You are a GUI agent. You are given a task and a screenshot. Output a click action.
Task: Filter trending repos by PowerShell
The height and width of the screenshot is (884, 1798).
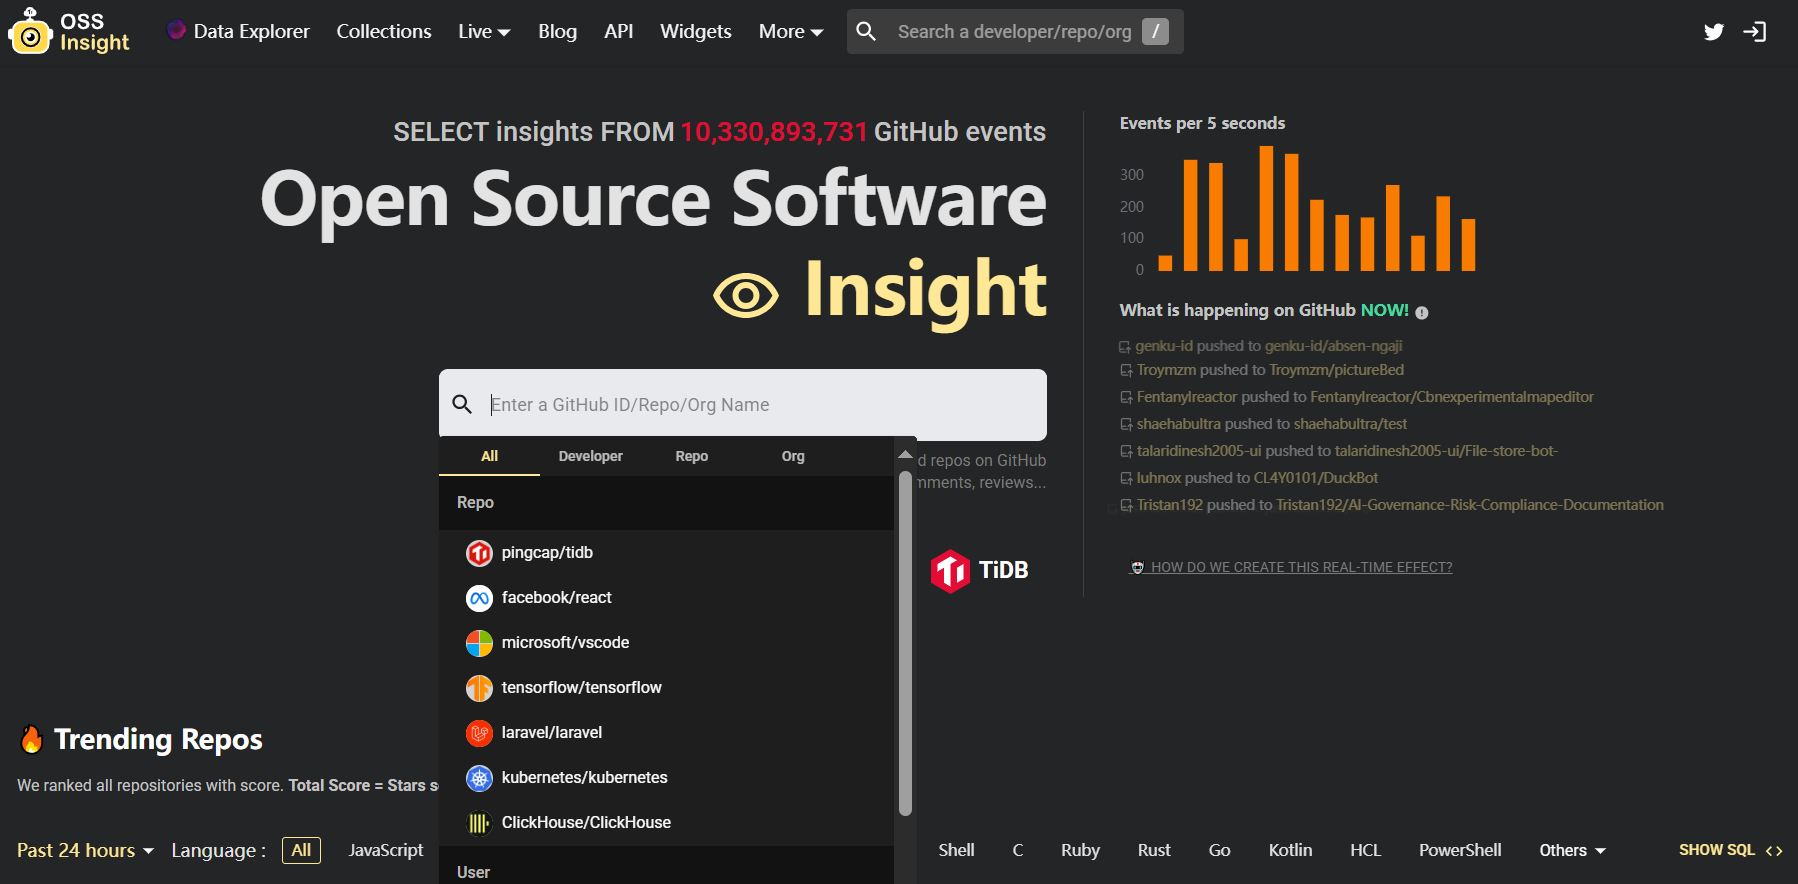coord(1460,850)
